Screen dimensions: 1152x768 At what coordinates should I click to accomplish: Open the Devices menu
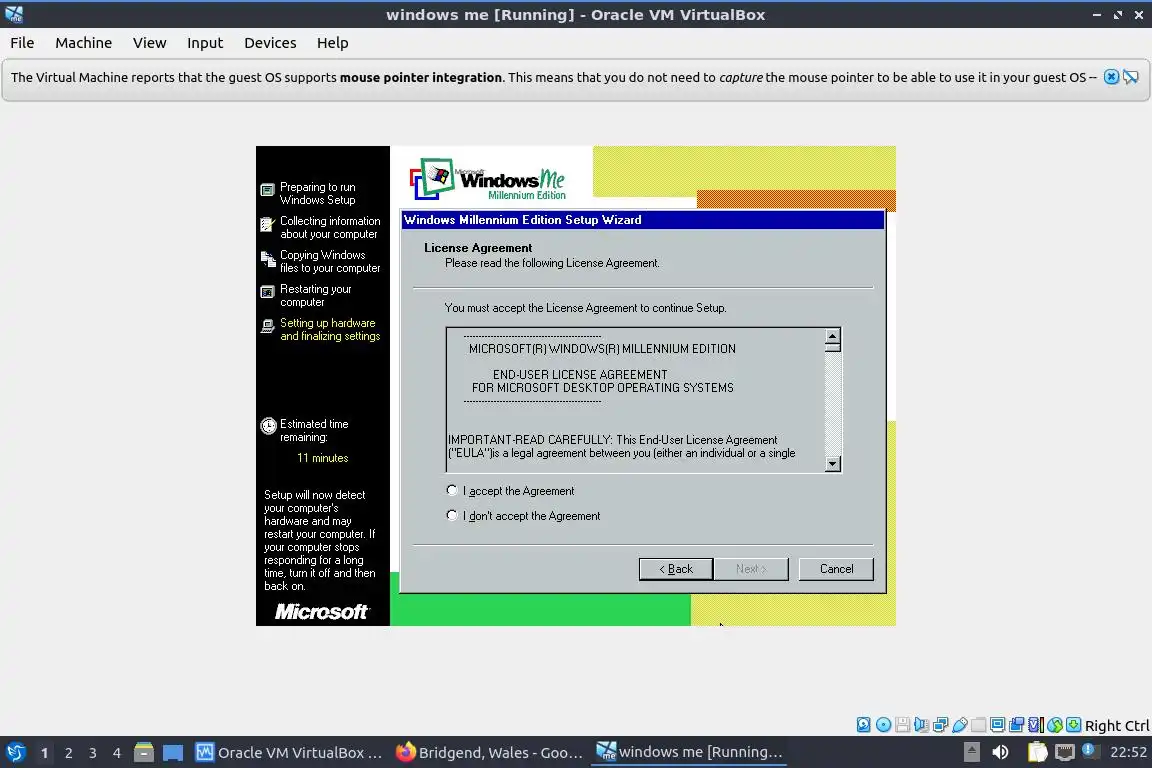[x=270, y=43]
